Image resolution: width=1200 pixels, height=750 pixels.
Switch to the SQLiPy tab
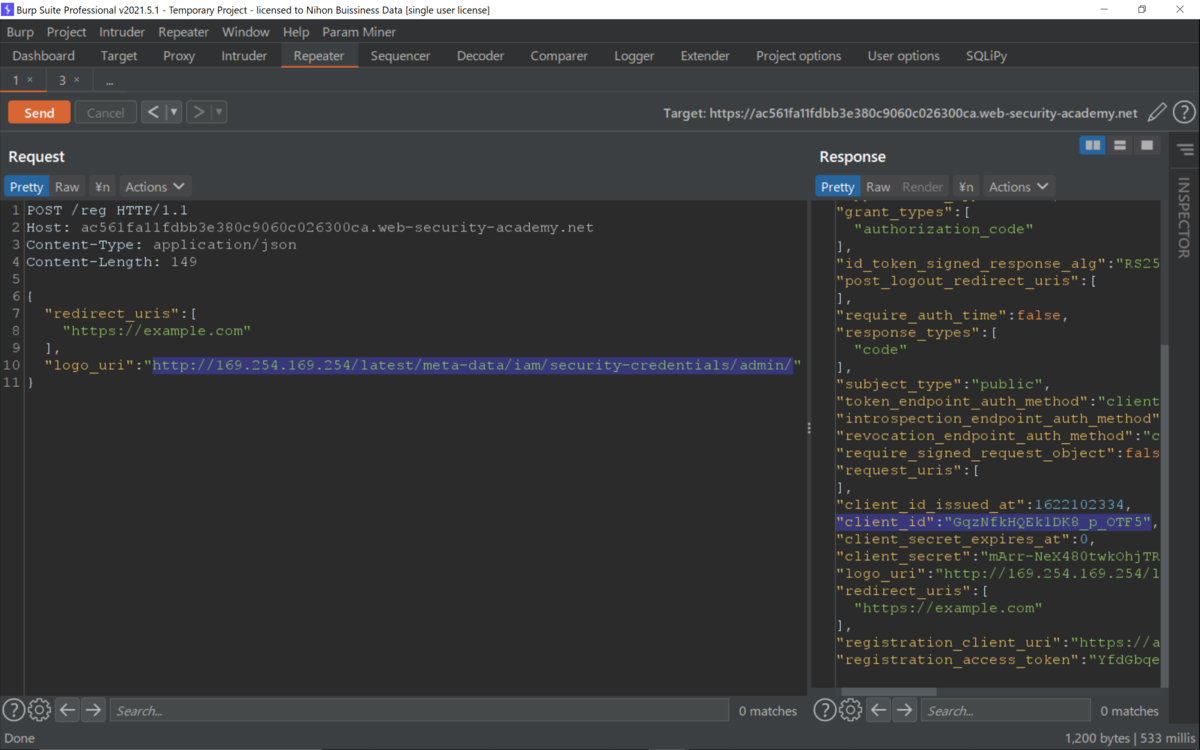986,56
